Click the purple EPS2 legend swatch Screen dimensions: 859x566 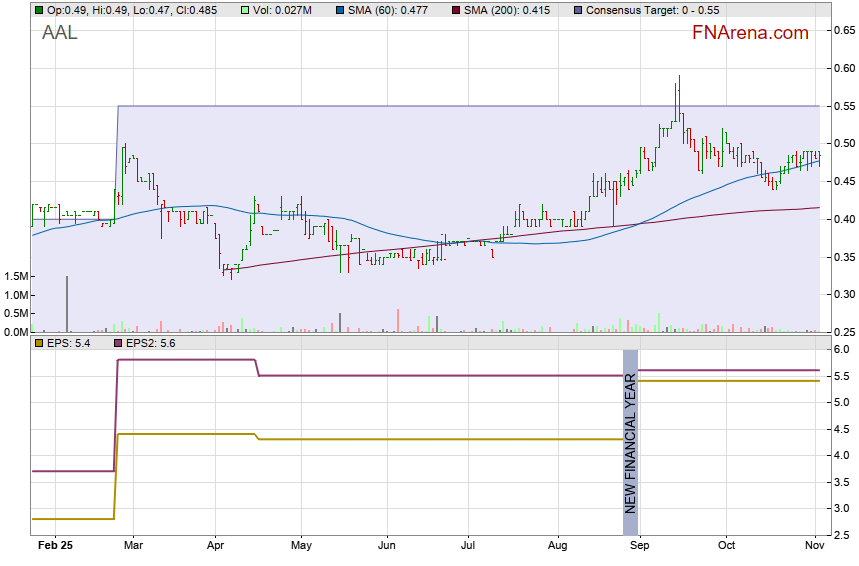tap(116, 343)
